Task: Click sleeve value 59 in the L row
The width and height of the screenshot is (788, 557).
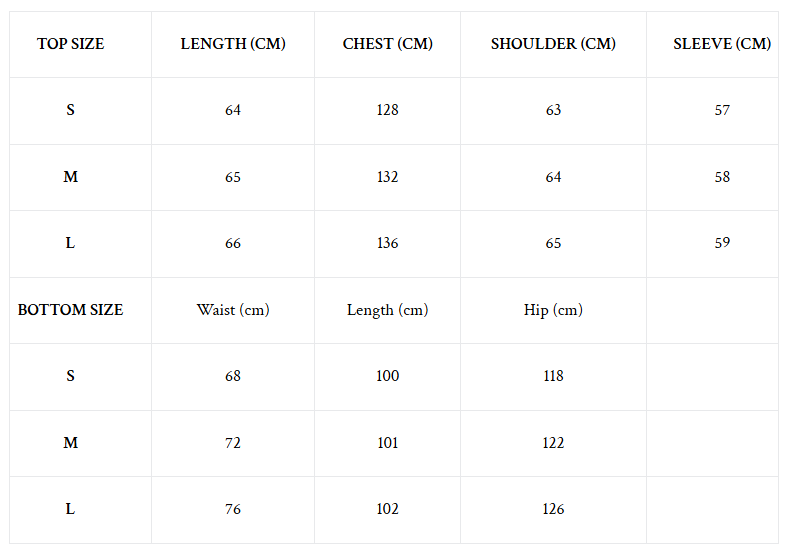Action: click(722, 243)
